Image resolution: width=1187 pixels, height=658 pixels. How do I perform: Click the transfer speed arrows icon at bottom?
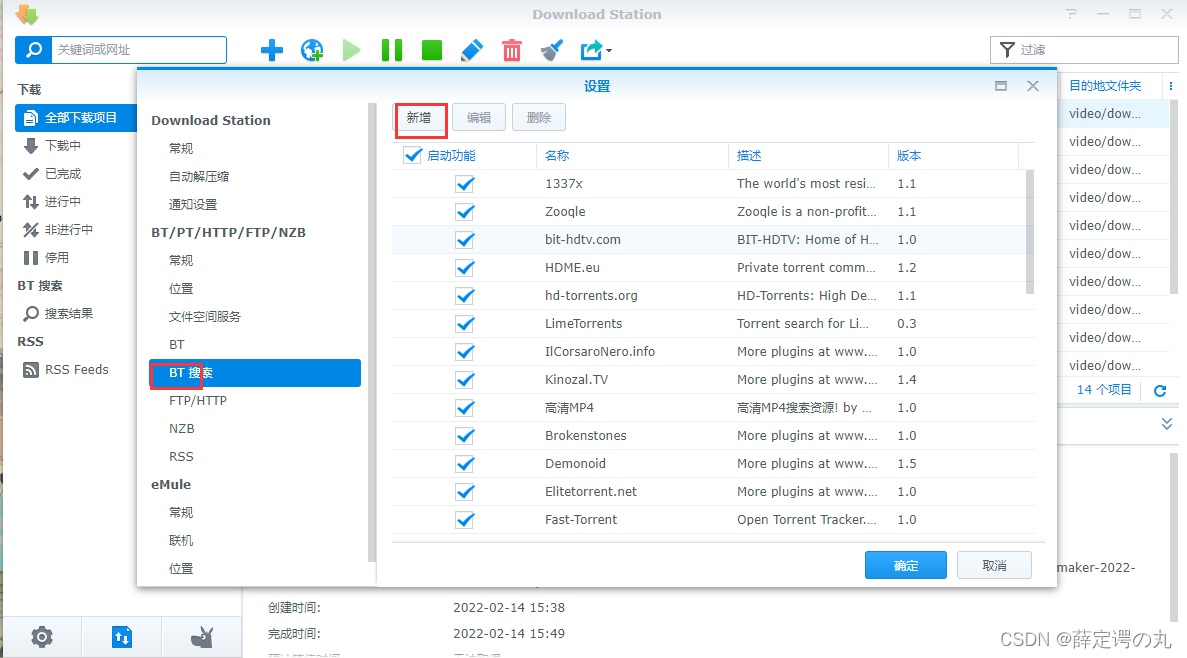[x=122, y=637]
